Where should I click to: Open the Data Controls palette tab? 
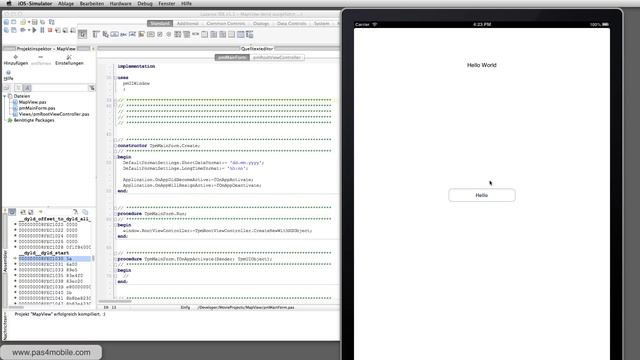tap(291, 23)
